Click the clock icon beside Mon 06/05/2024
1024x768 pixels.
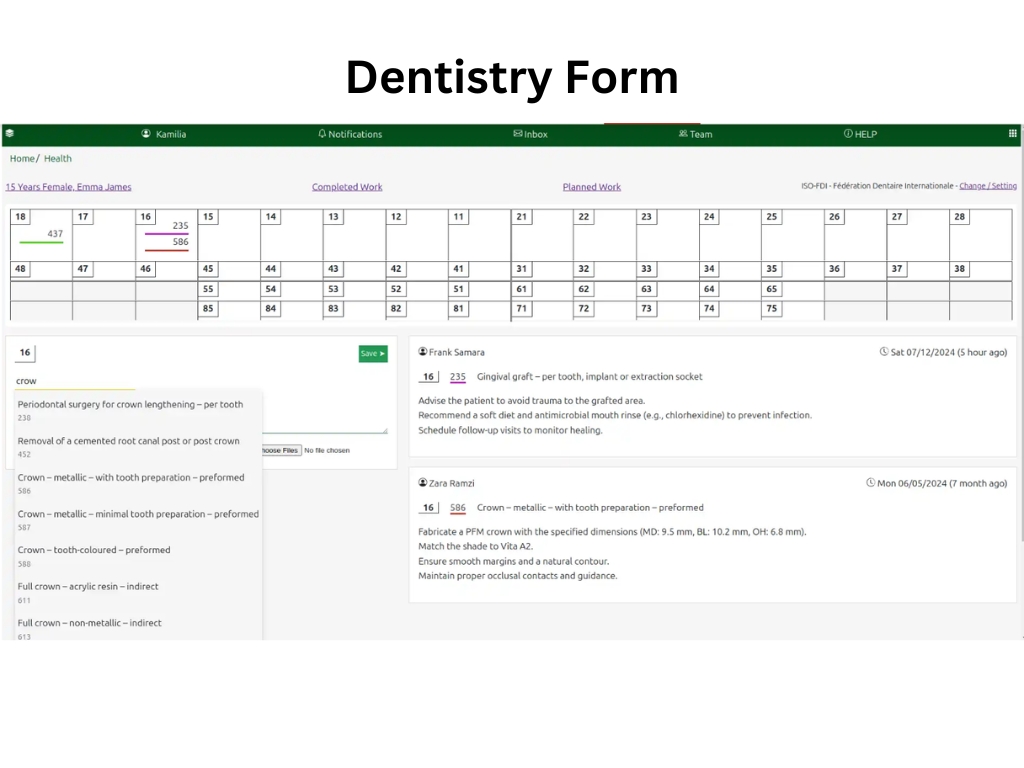pyautogui.click(x=870, y=483)
